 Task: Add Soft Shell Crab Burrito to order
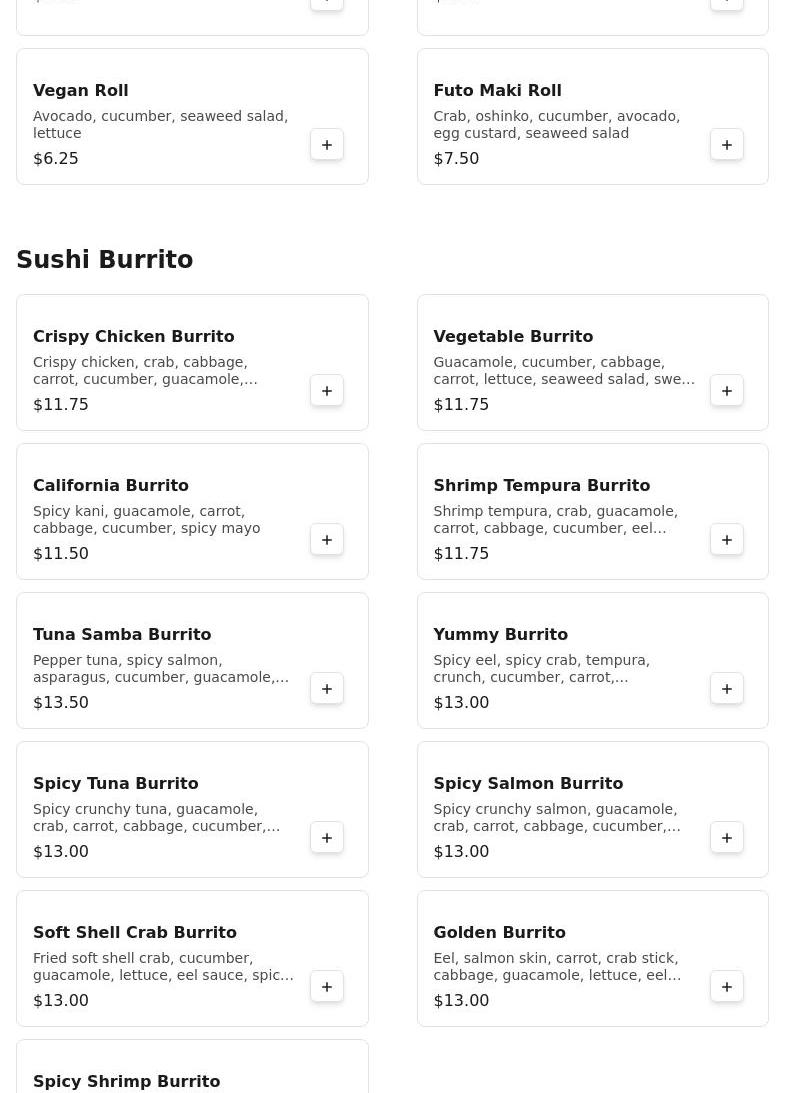(327, 987)
